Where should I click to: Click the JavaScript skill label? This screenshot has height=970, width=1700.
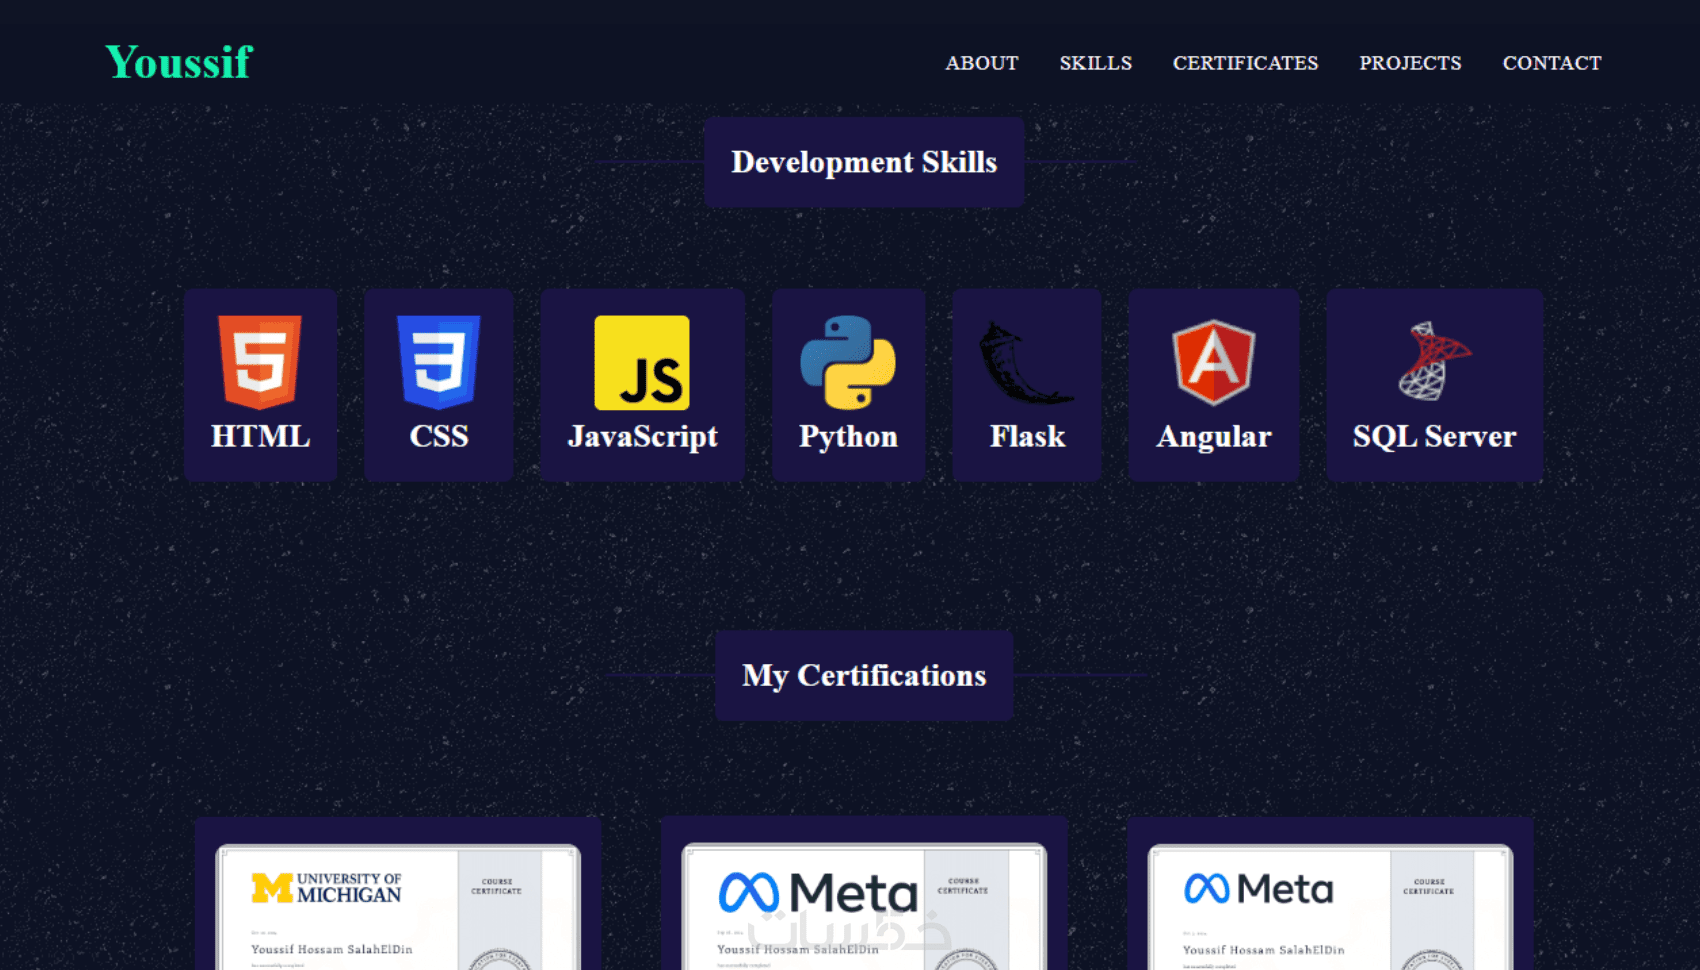click(x=642, y=437)
